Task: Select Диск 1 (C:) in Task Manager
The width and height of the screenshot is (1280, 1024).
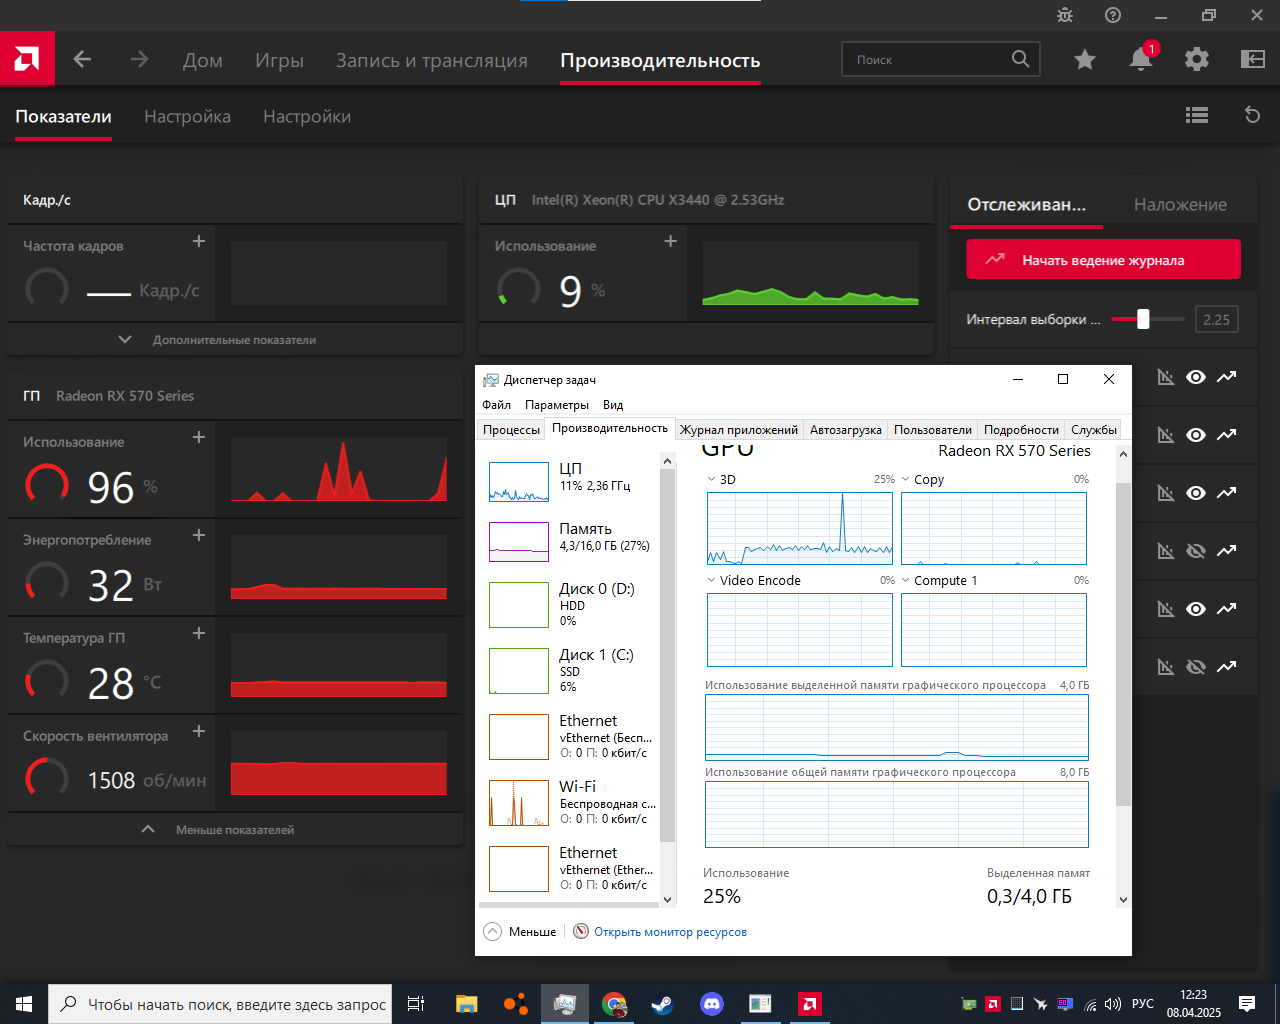Action: 570,670
